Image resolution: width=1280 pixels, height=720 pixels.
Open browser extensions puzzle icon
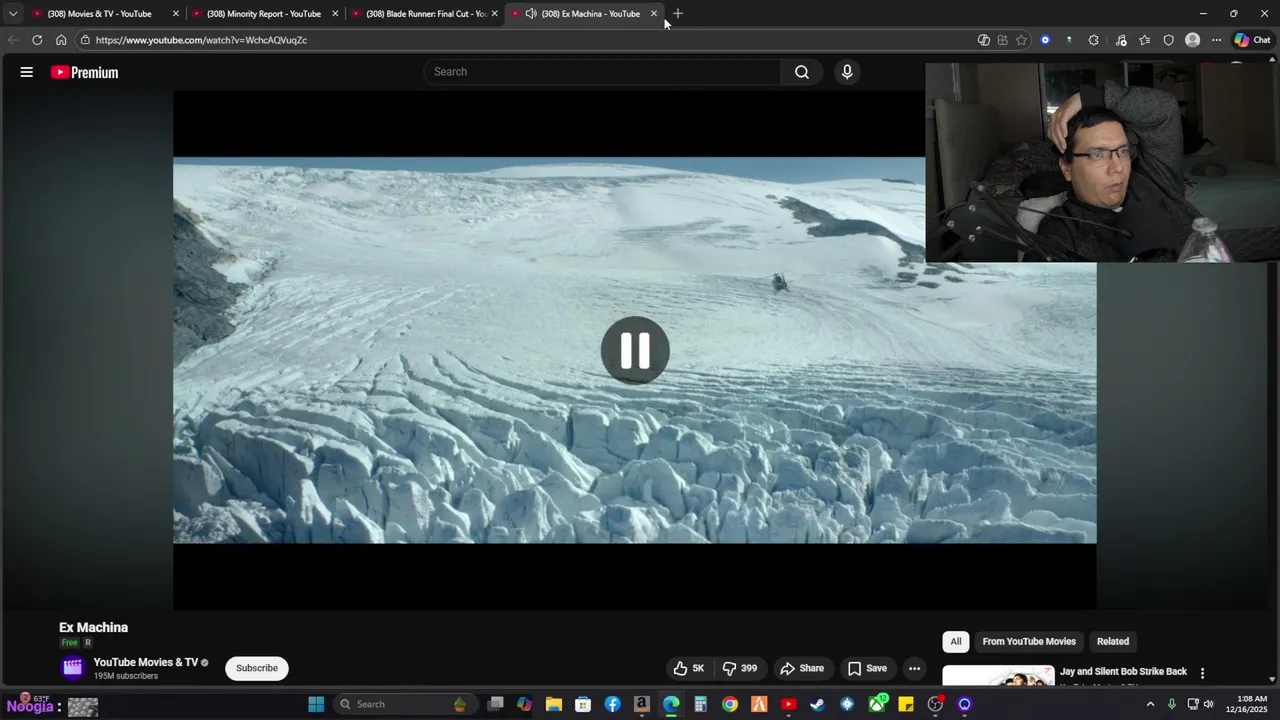(1093, 40)
